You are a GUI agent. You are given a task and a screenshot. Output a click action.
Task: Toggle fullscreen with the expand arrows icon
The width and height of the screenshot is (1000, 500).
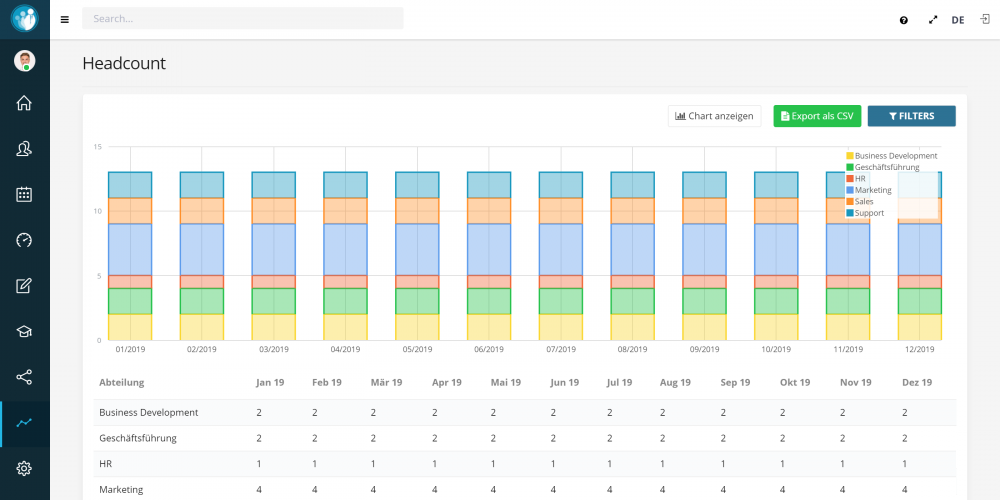point(933,20)
